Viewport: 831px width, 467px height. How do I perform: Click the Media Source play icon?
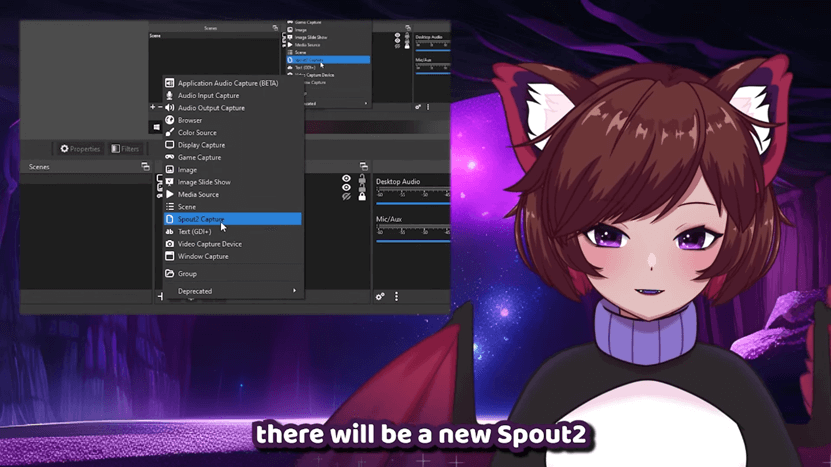click(x=170, y=194)
